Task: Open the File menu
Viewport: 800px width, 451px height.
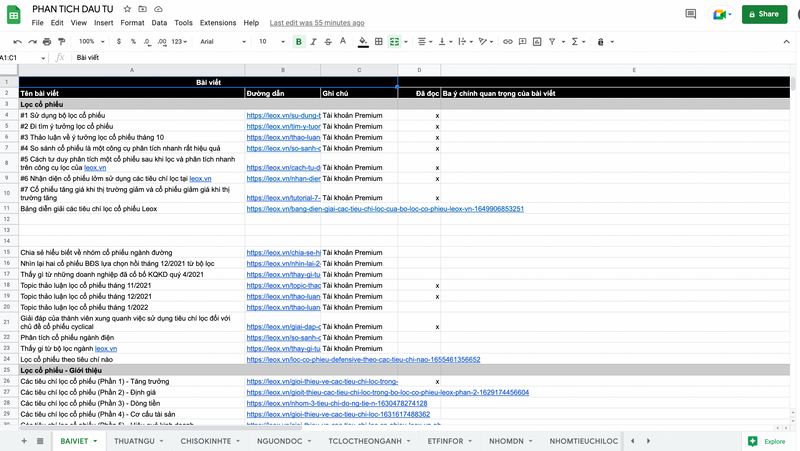Action: click(37, 23)
